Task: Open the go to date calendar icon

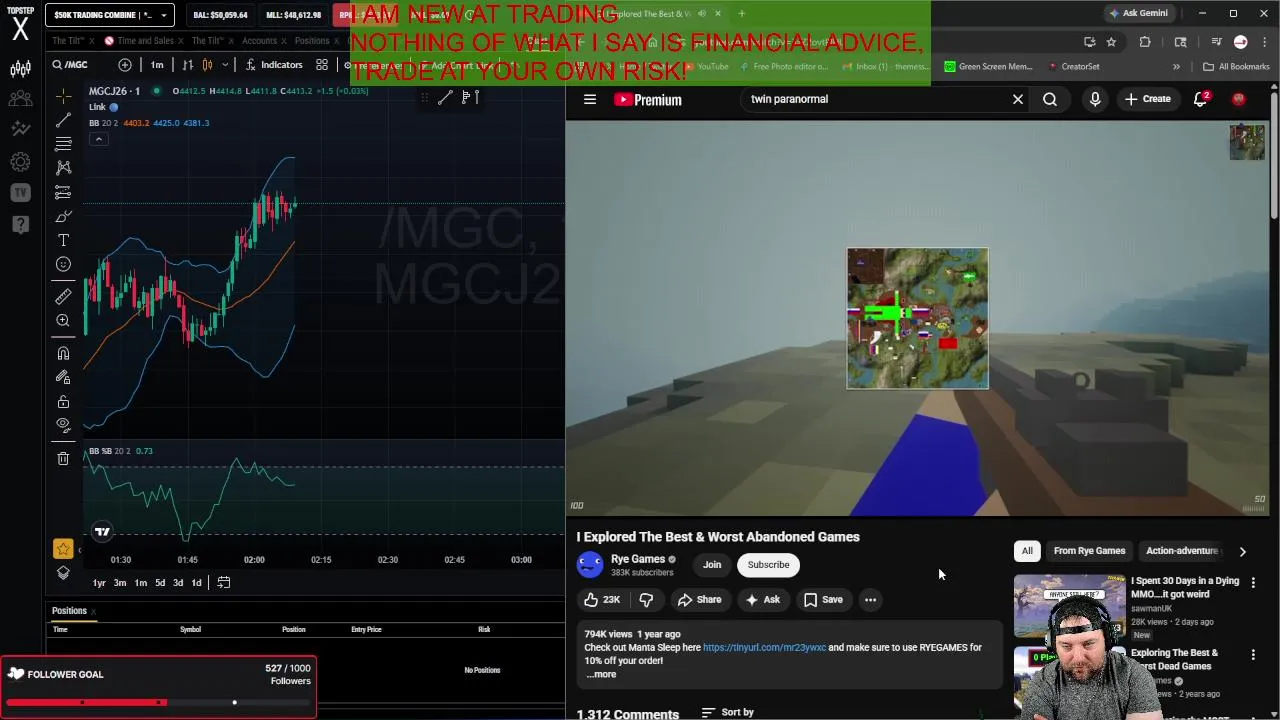Action: [224, 583]
